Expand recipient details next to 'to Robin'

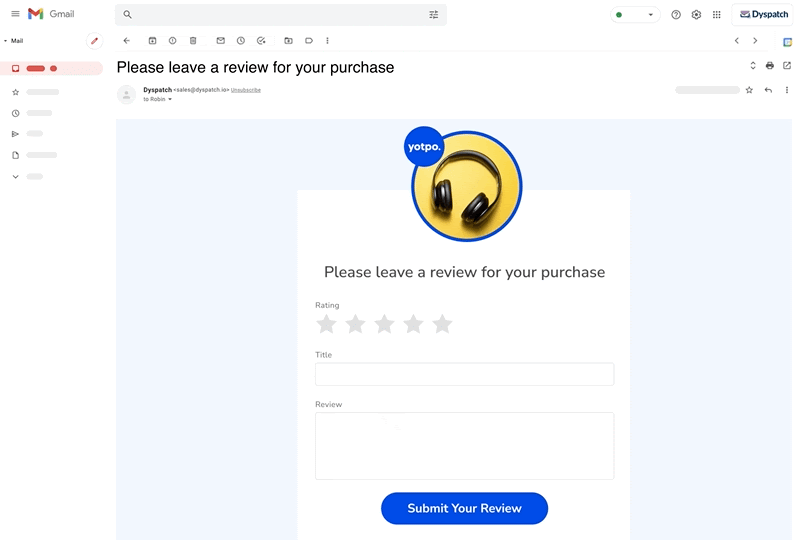point(170,99)
